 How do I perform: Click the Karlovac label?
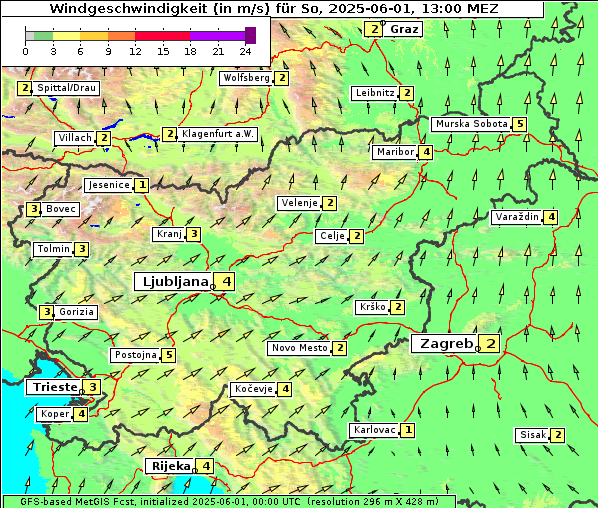[375, 430]
